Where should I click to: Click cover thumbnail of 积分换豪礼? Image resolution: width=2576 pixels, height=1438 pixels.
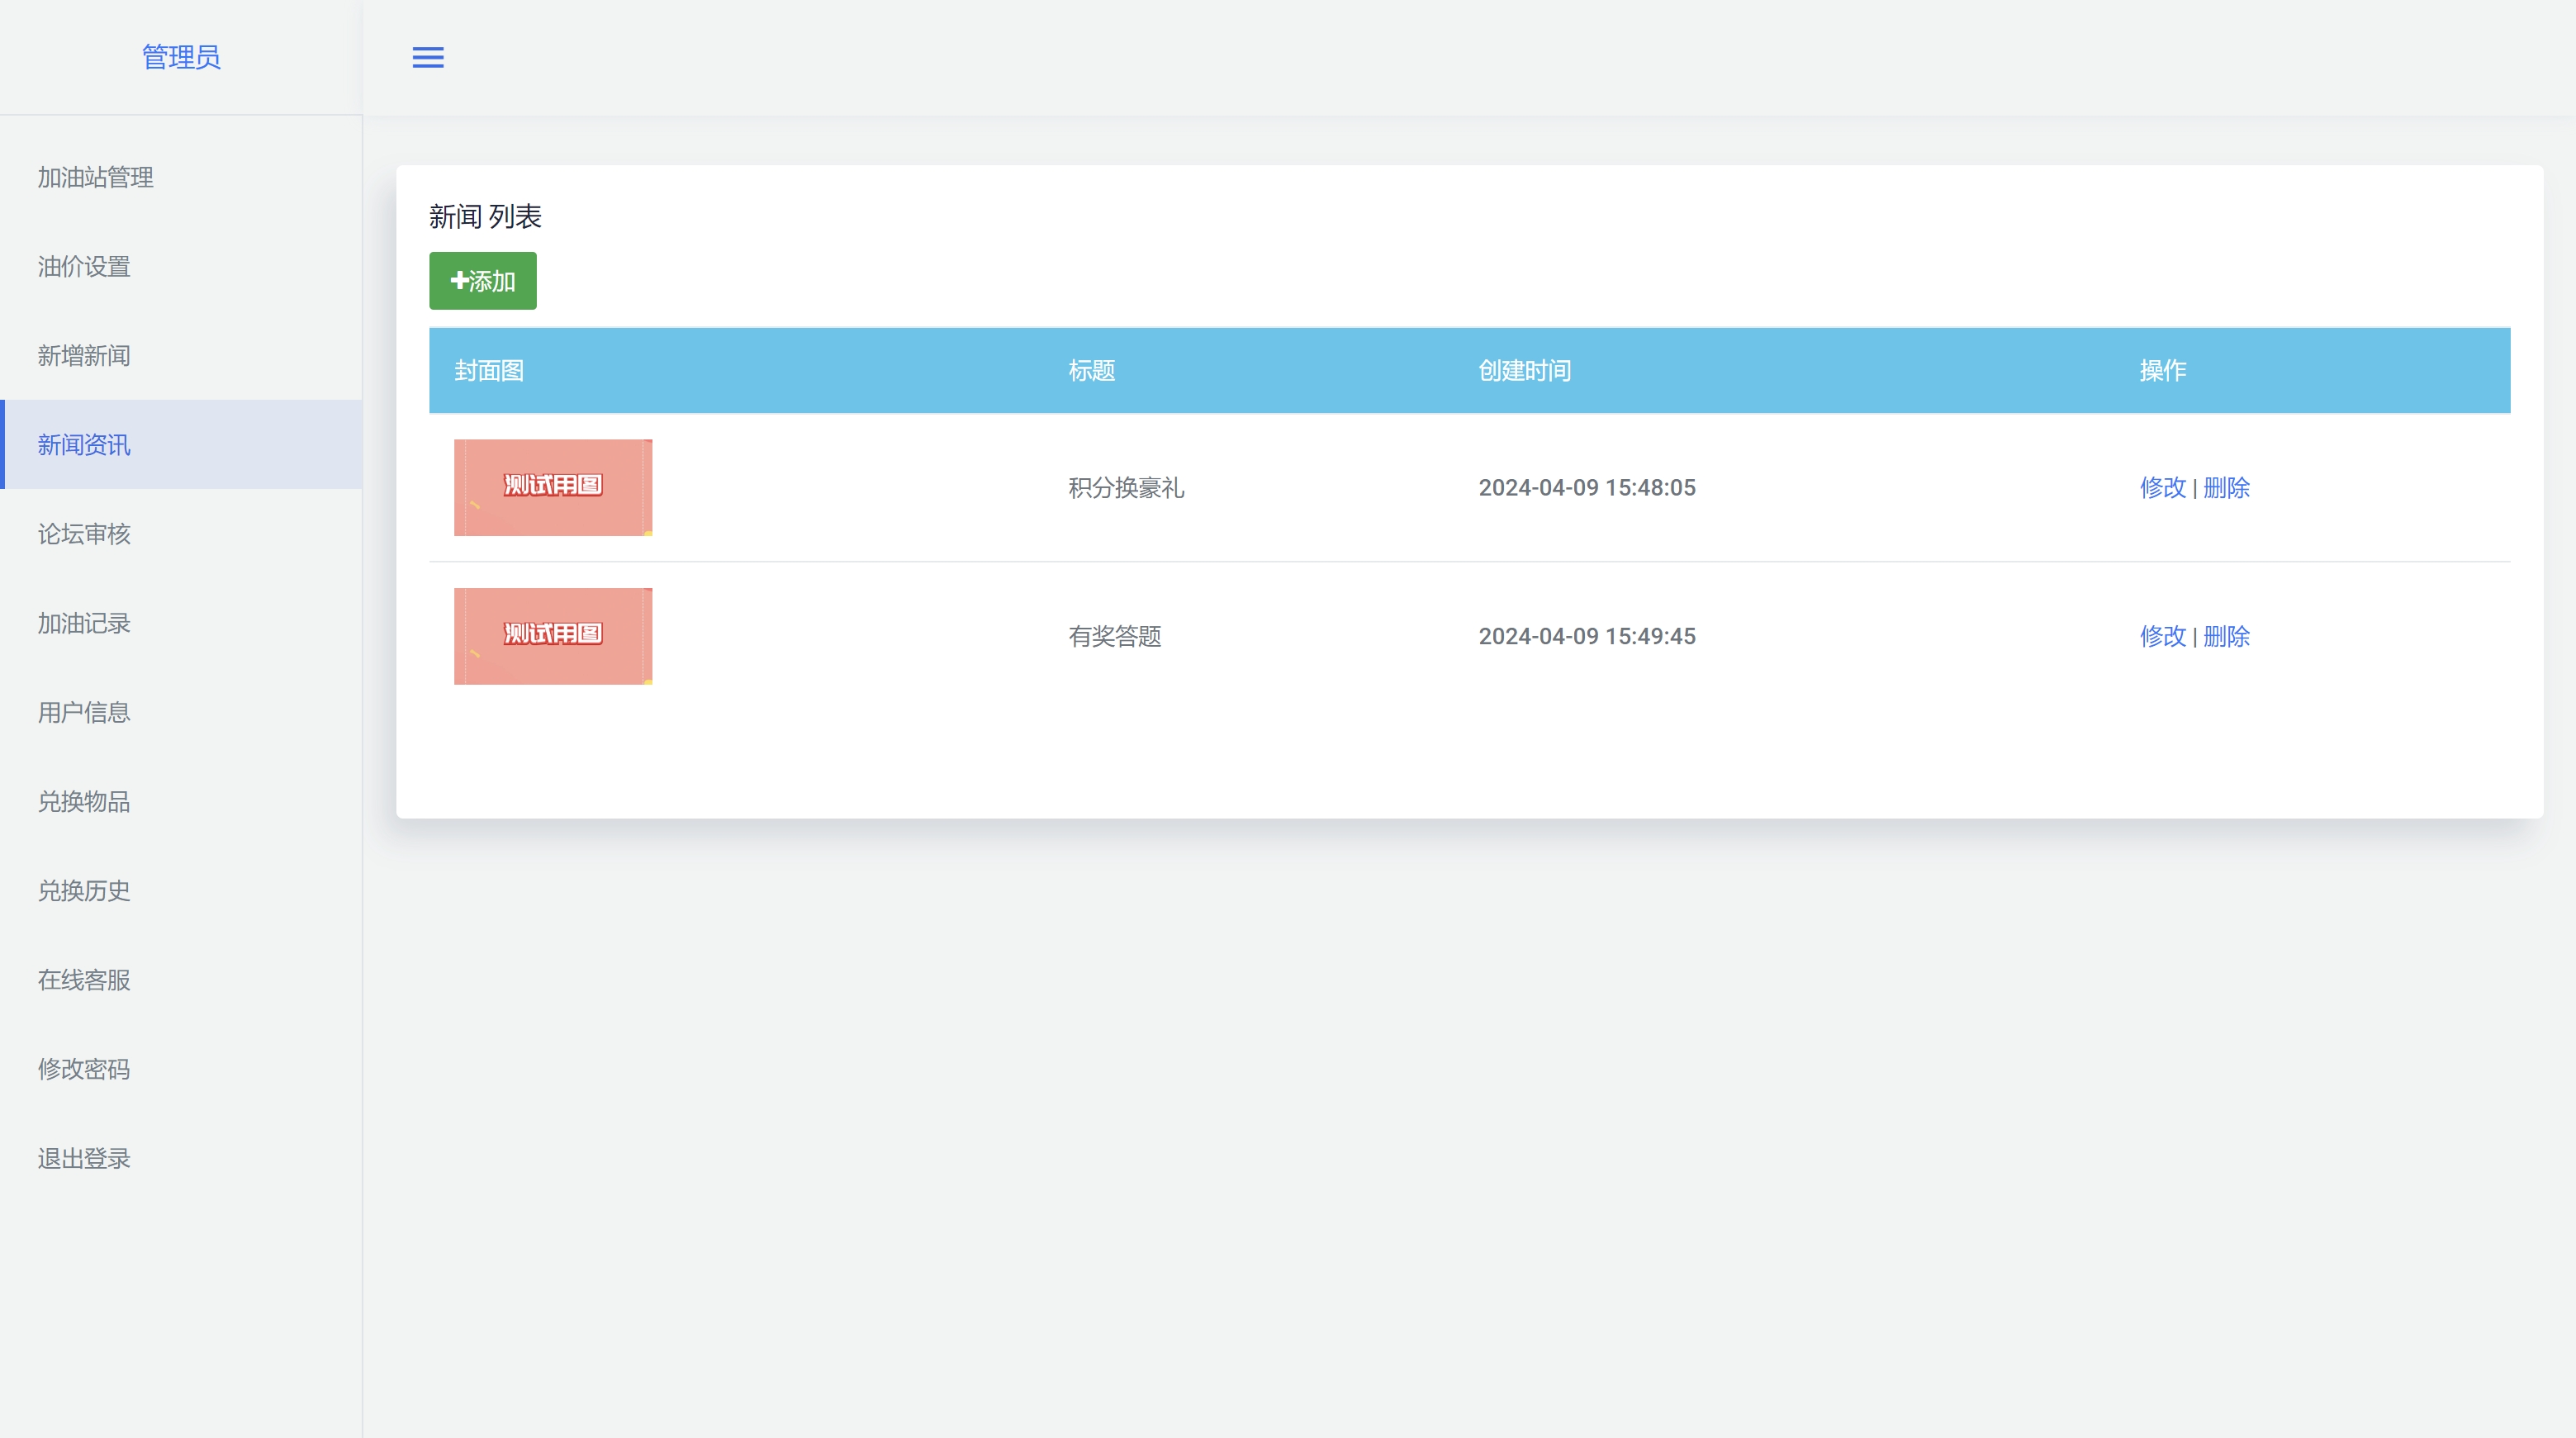pyautogui.click(x=553, y=487)
